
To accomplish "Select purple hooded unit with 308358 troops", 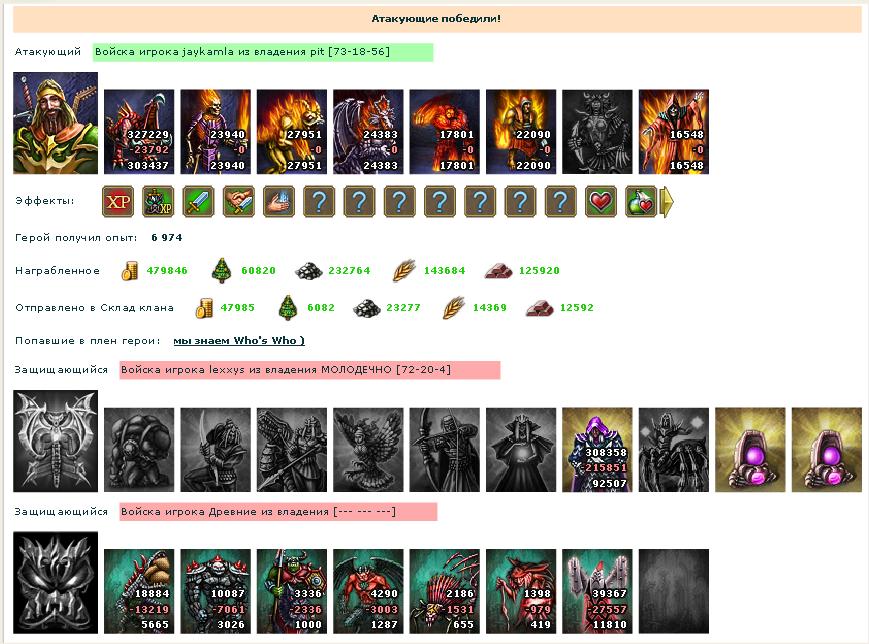I will (597, 450).
